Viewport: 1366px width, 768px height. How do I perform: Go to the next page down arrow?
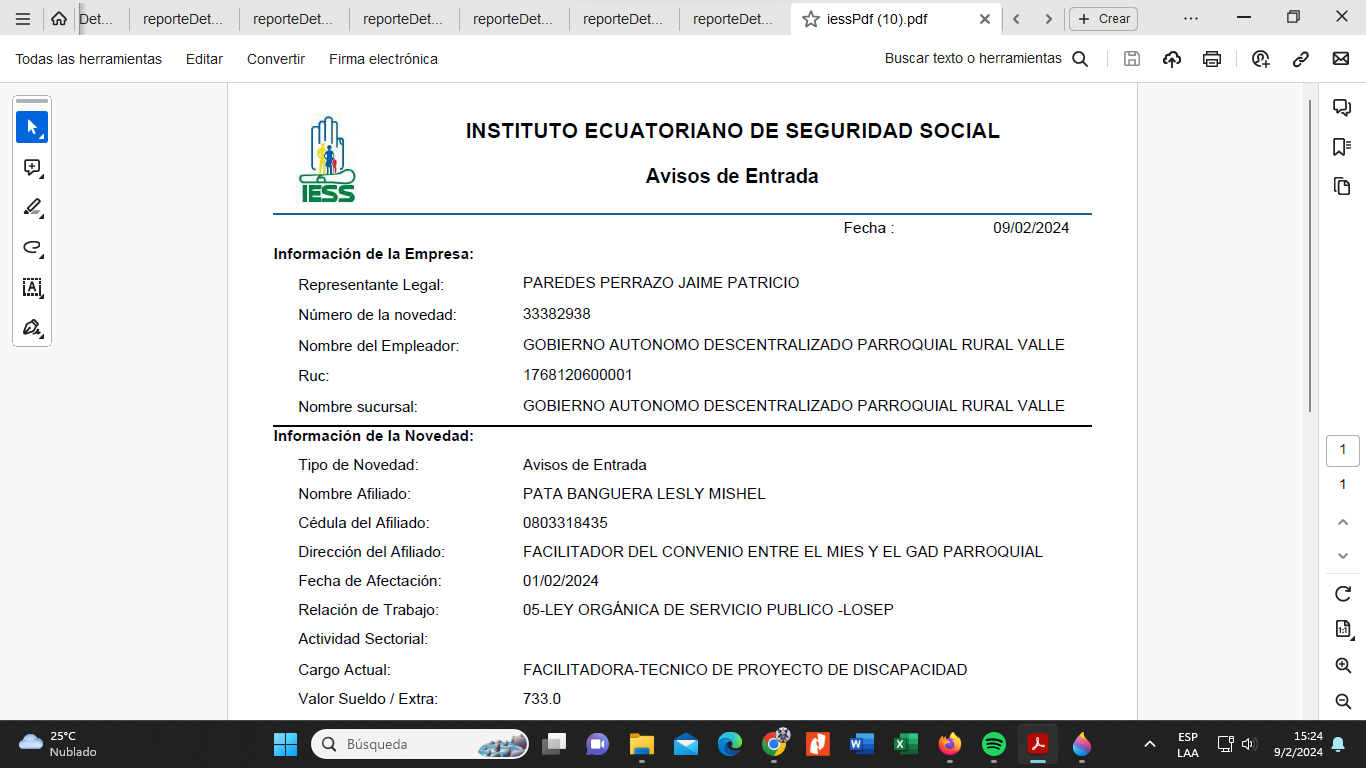(1343, 556)
